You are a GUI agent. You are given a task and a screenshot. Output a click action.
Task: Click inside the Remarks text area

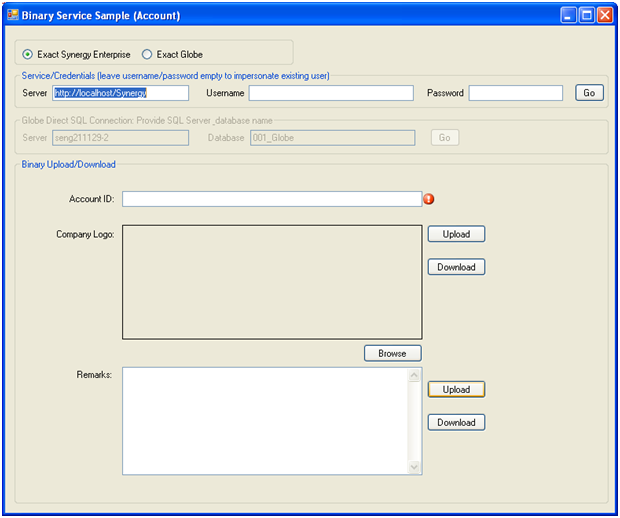click(x=265, y=421)
